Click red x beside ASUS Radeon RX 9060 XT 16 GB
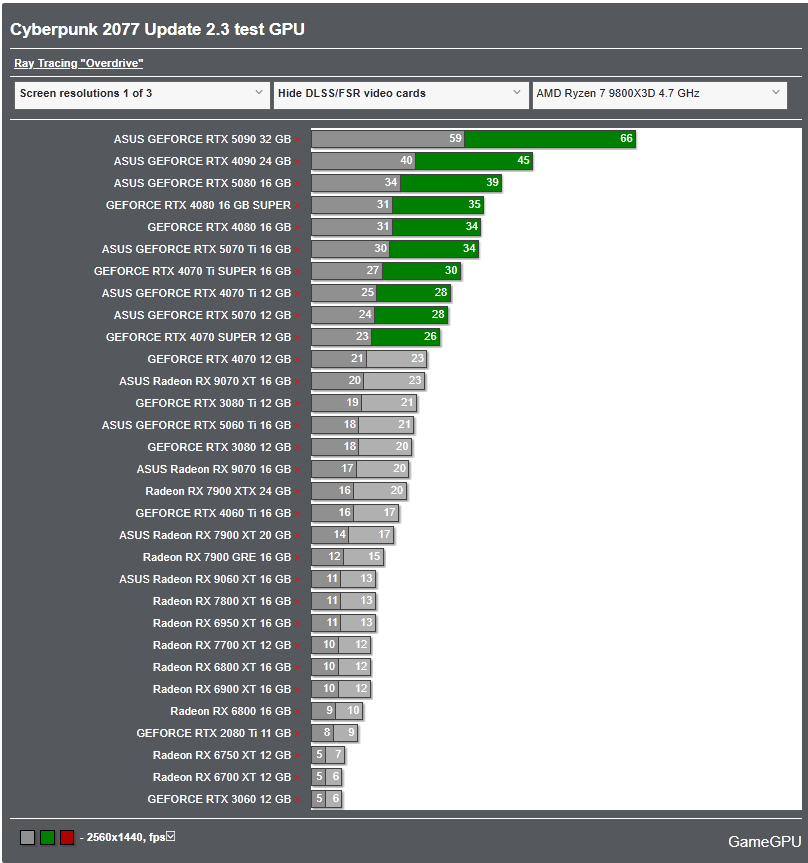 (x=298, y=580)
